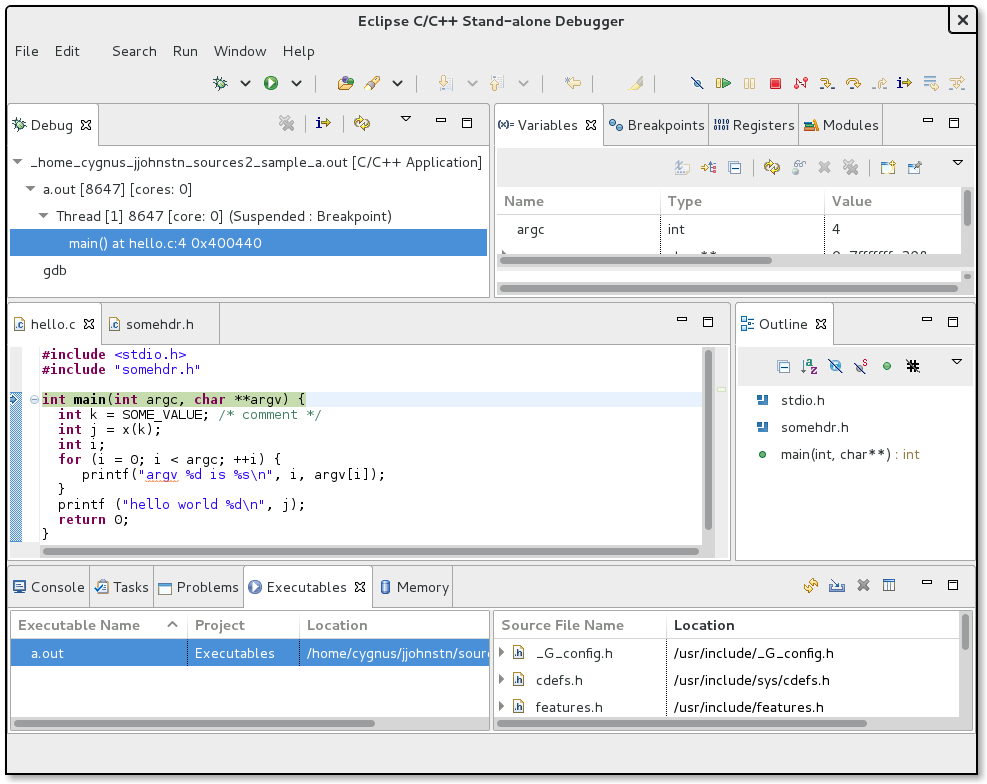Viewport: 987px width, 784px height.
Task: Open the Debug toolbar dropdown arrow
Action: click(x=245, y=83)
